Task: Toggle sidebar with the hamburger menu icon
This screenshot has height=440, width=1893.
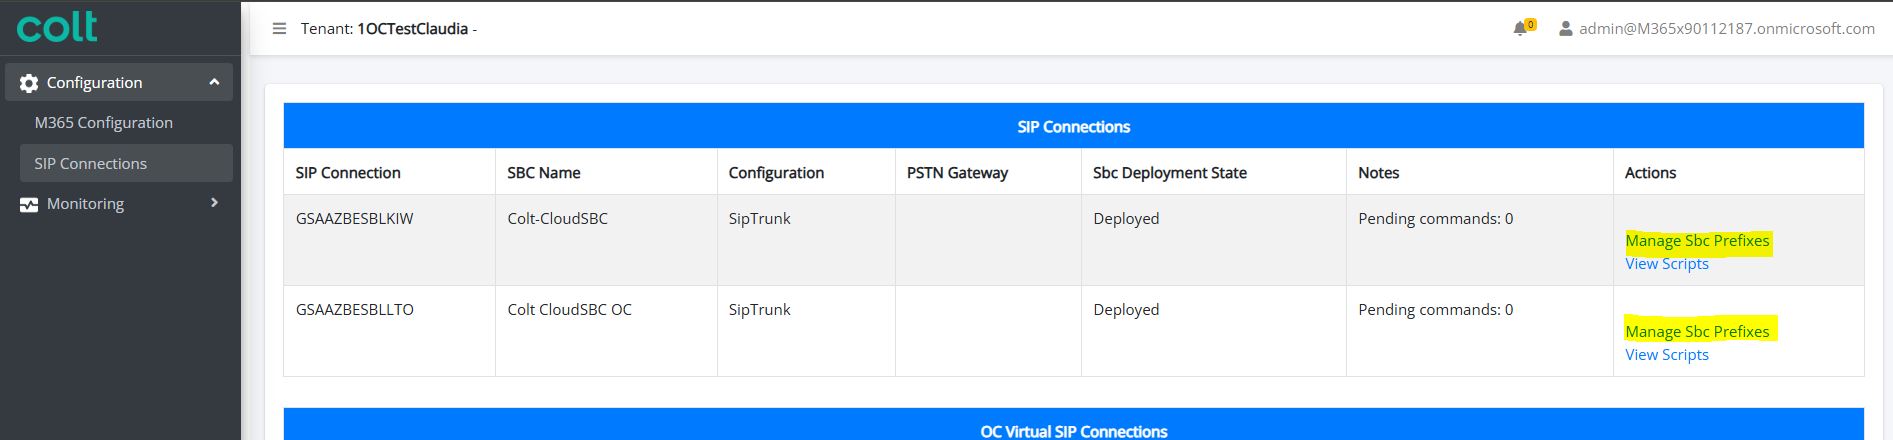Action: tap(280, 29)
